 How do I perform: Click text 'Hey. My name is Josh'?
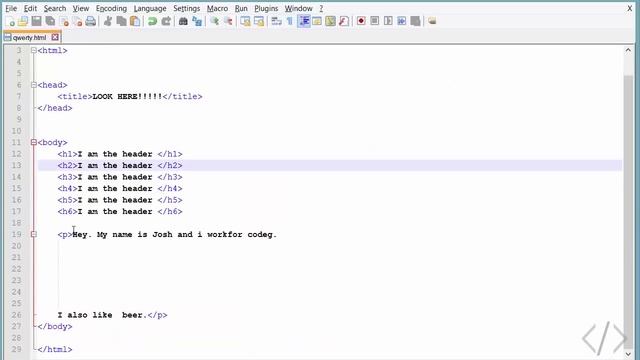[122, 234]
